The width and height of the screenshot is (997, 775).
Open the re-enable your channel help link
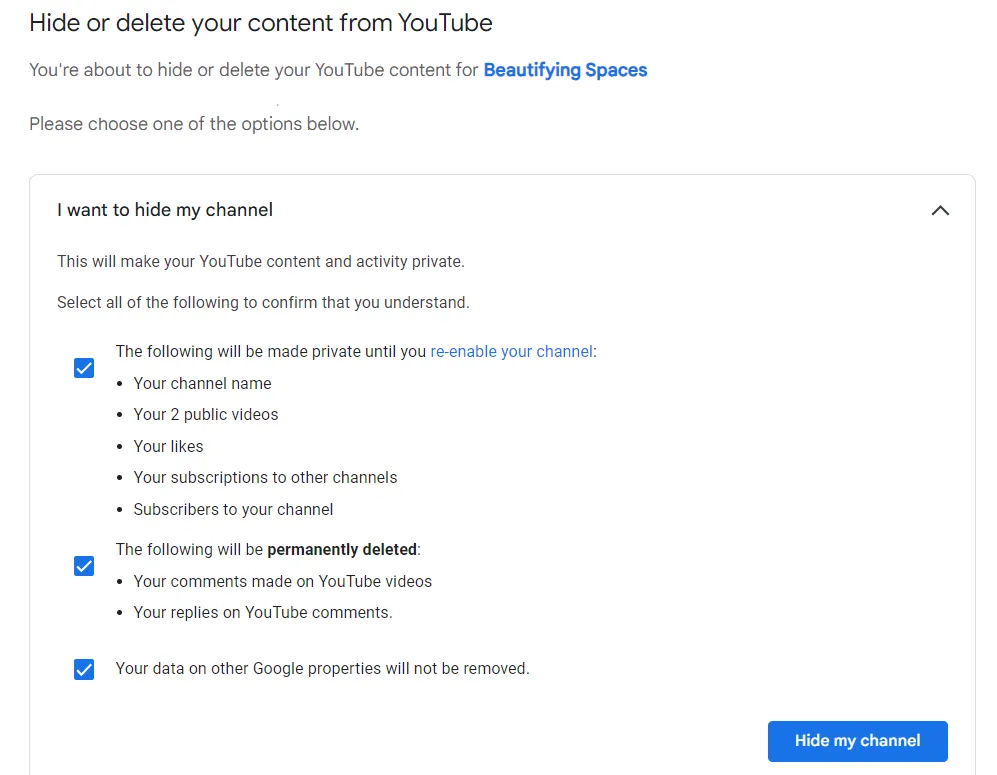pos(511,351)
